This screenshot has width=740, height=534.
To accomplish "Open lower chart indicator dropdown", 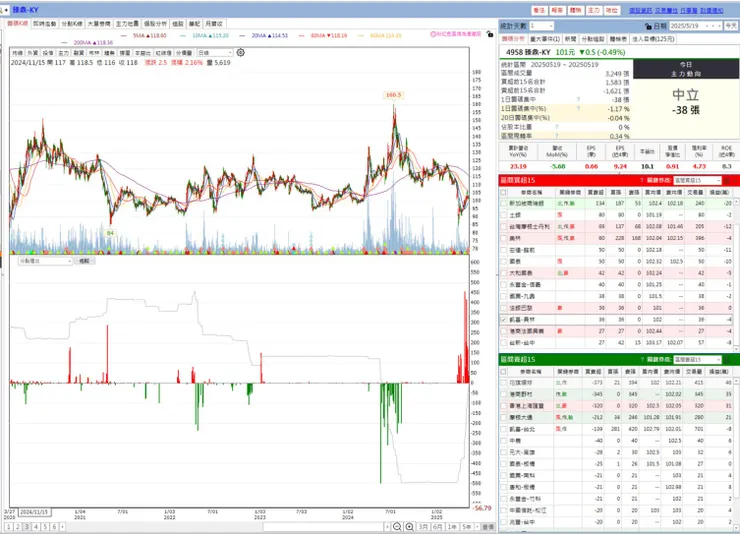I will tap(45, 261).
